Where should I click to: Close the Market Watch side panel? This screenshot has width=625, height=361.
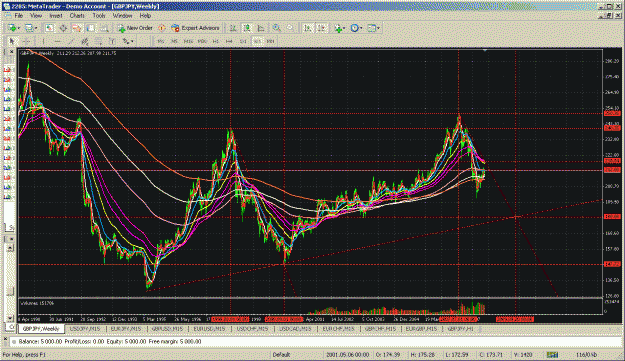[11, 52]
